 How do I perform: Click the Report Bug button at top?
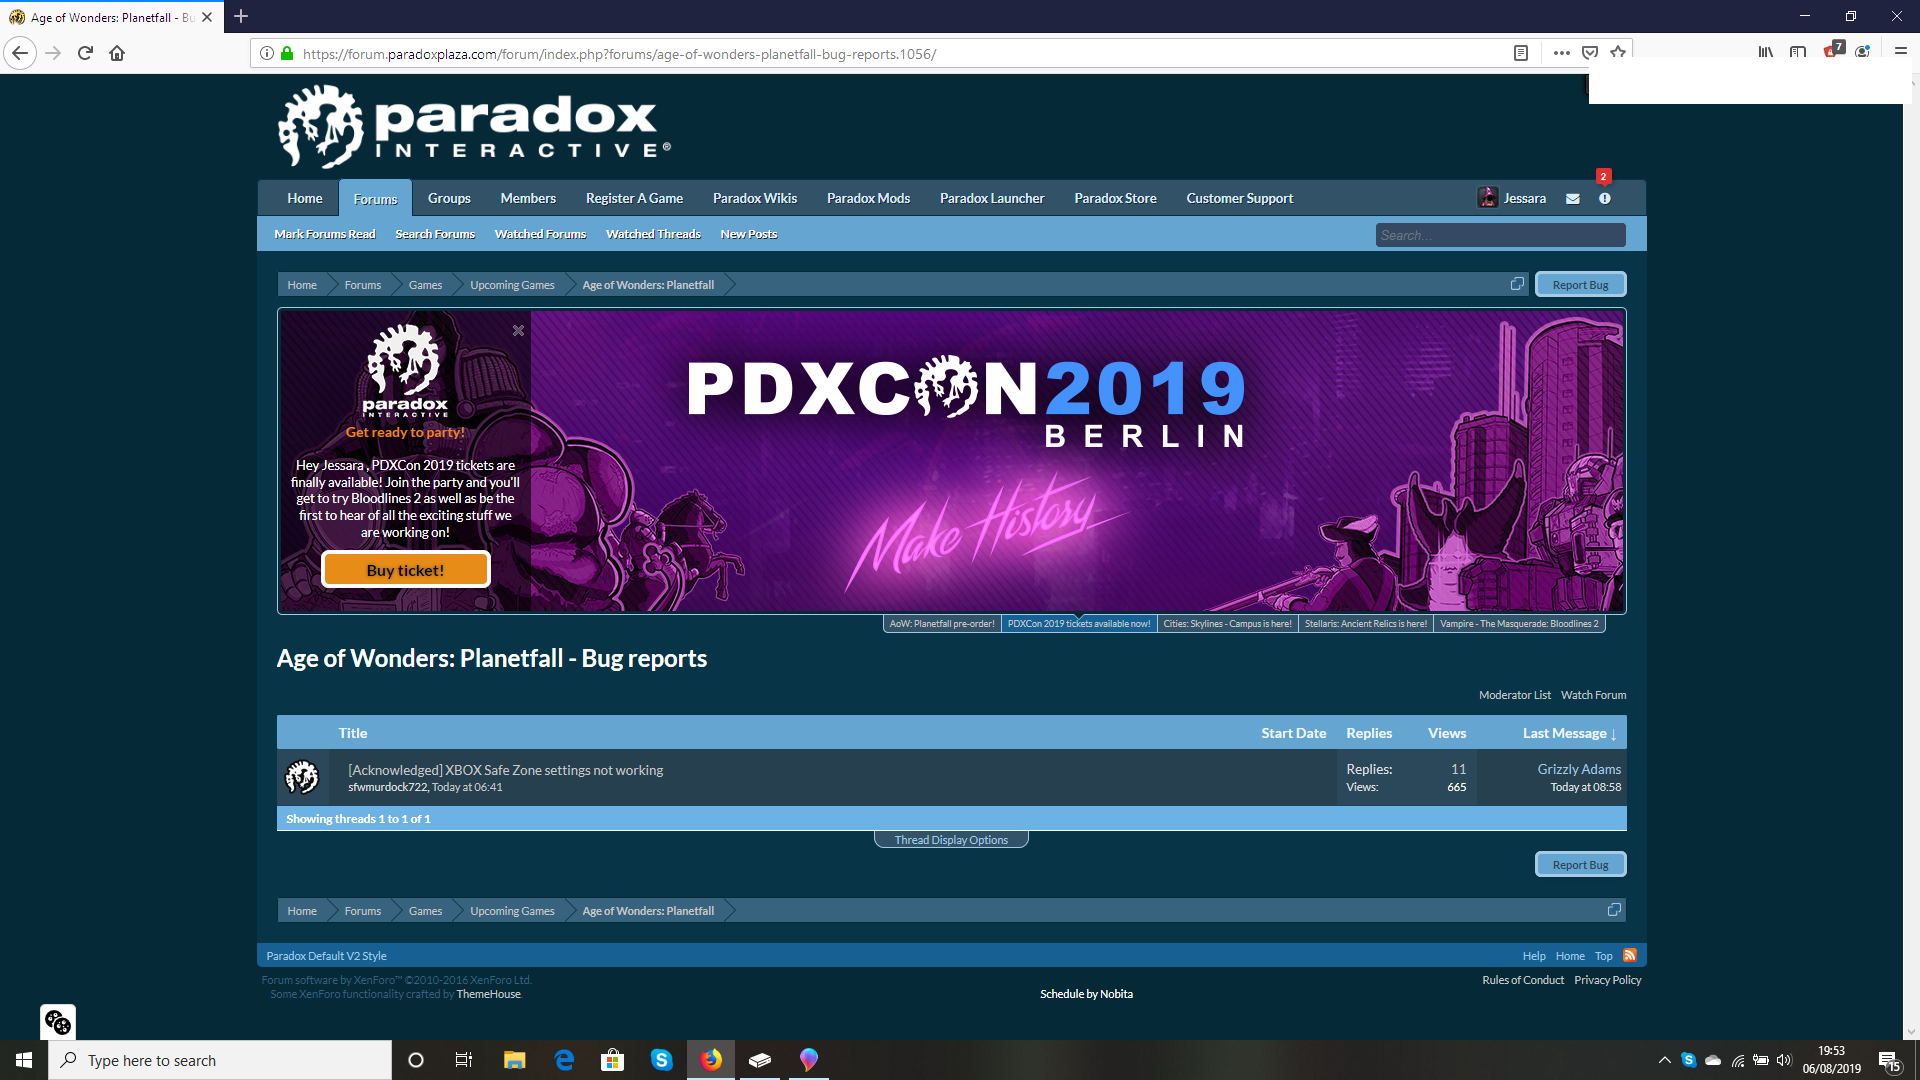click(x=1580, y=285)
